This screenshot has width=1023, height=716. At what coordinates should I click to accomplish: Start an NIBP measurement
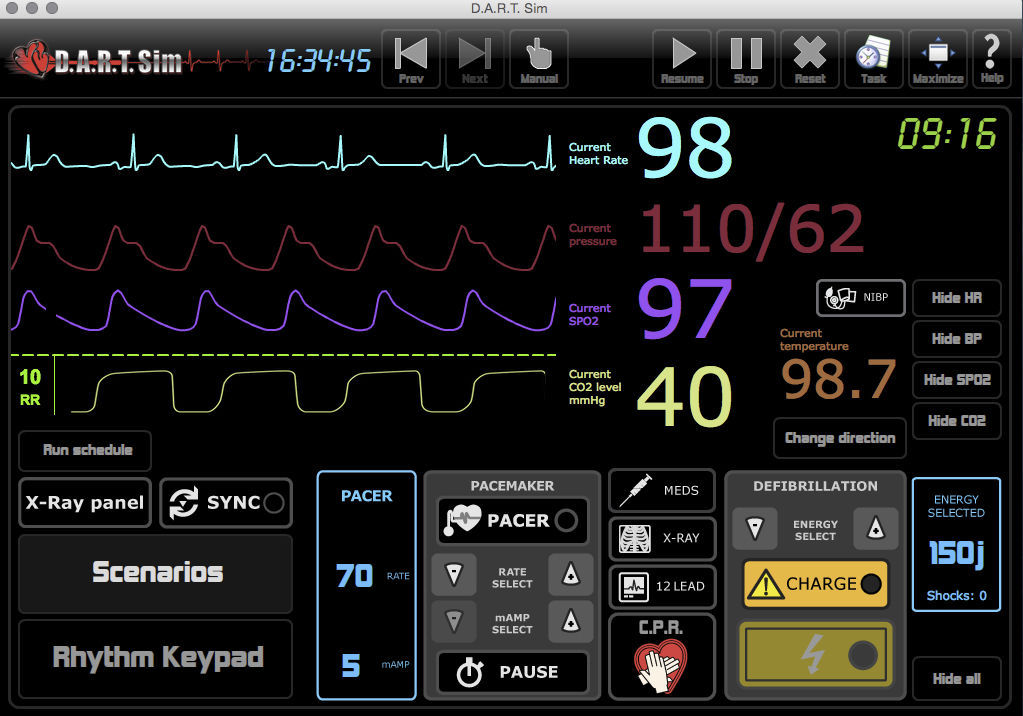(860, 297)
